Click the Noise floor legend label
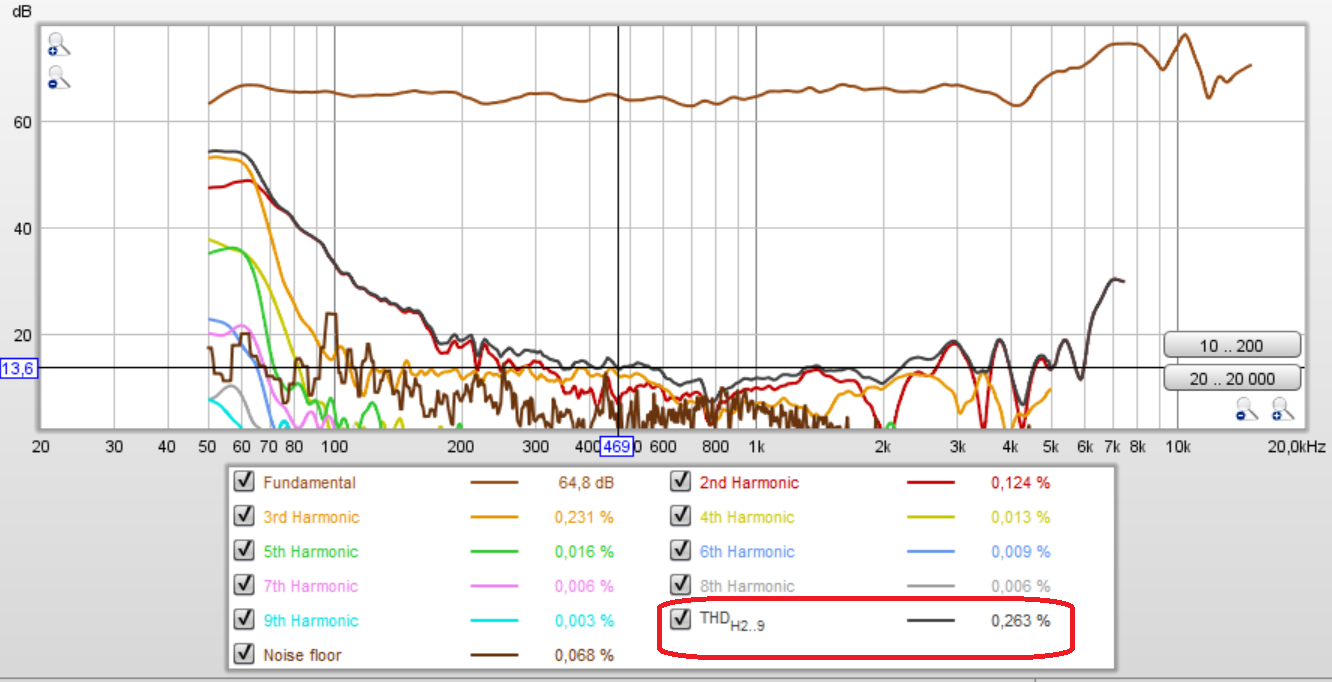1332x682 pixels. (x=302, y=655)
